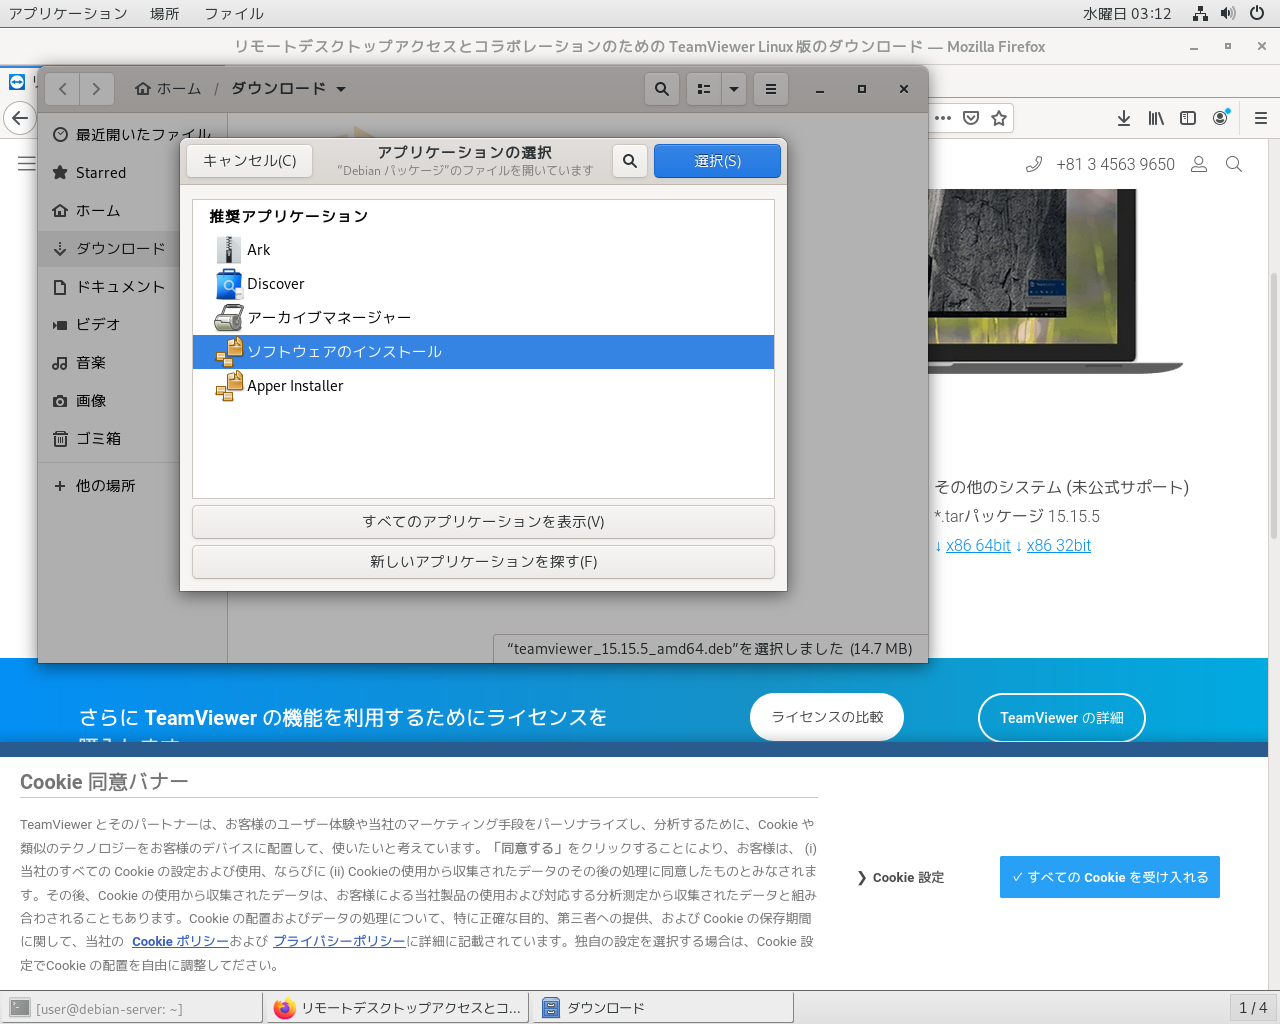Open Firefox library icon
1280x1024 pixels.
1156,118
